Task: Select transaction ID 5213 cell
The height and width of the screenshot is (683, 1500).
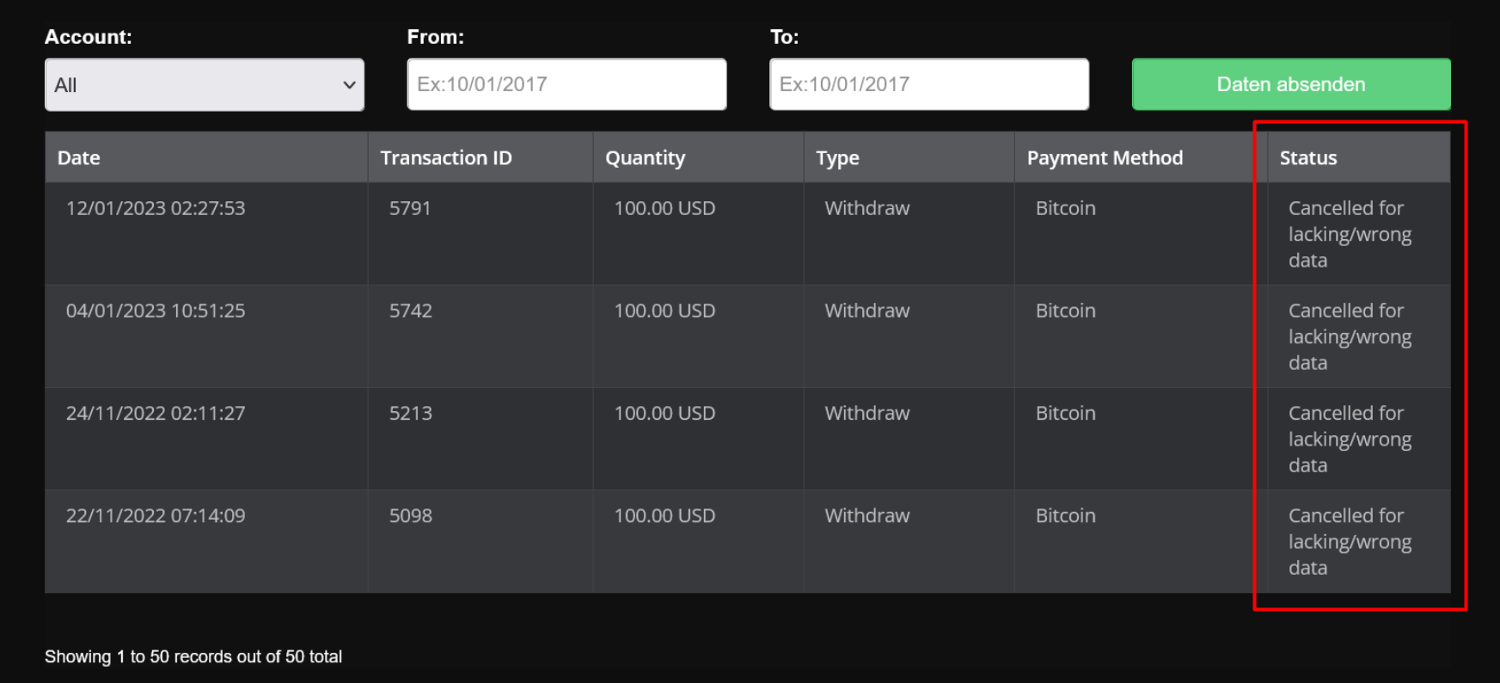Action: [410, 414]
